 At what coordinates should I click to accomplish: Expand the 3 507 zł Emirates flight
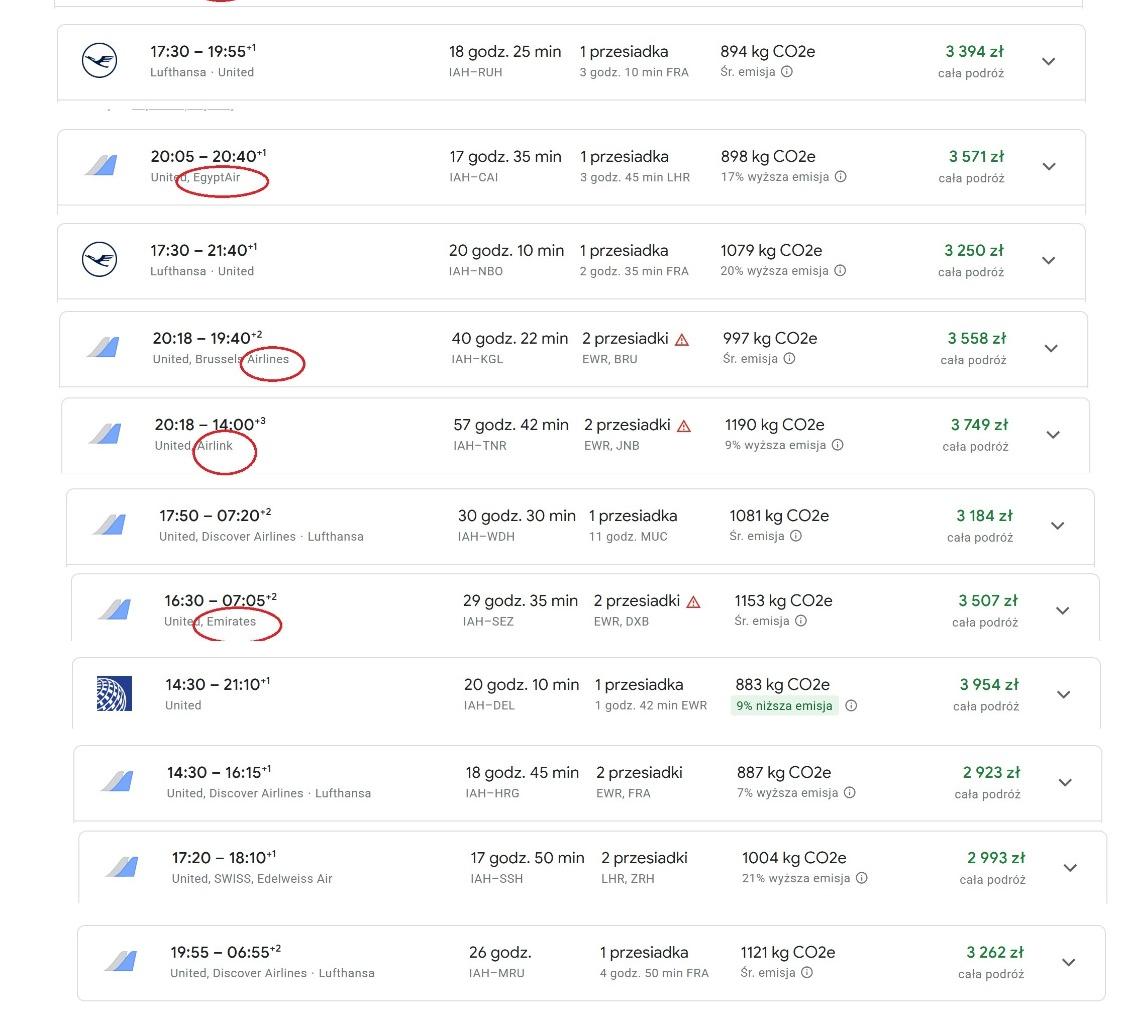pos(1063,611)
